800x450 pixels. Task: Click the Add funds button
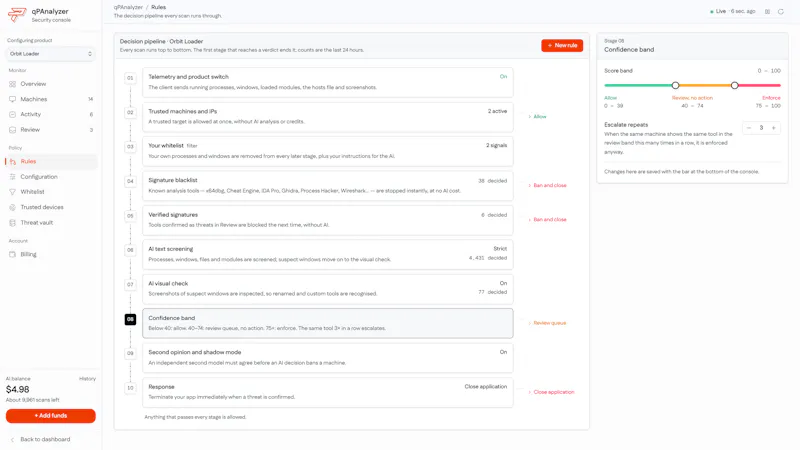tap(51, 416)
